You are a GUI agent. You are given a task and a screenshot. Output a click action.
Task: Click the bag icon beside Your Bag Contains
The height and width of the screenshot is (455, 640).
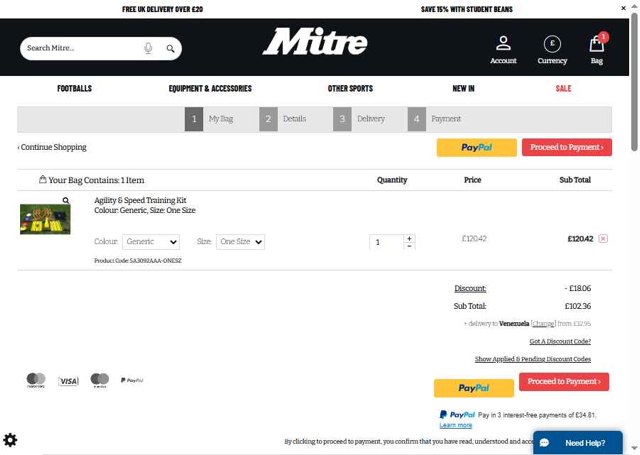pos(42,179)
